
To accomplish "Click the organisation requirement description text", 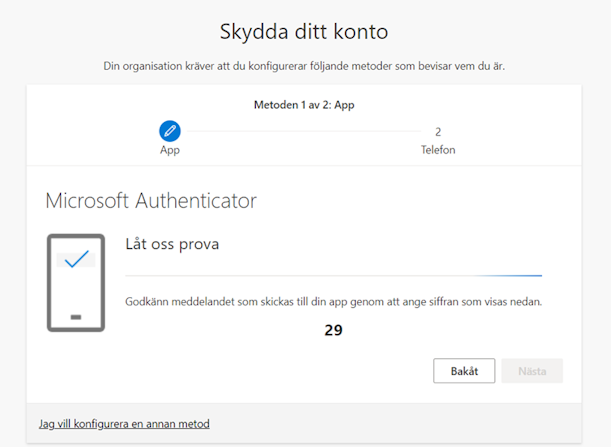I will [x=304, y=66].
